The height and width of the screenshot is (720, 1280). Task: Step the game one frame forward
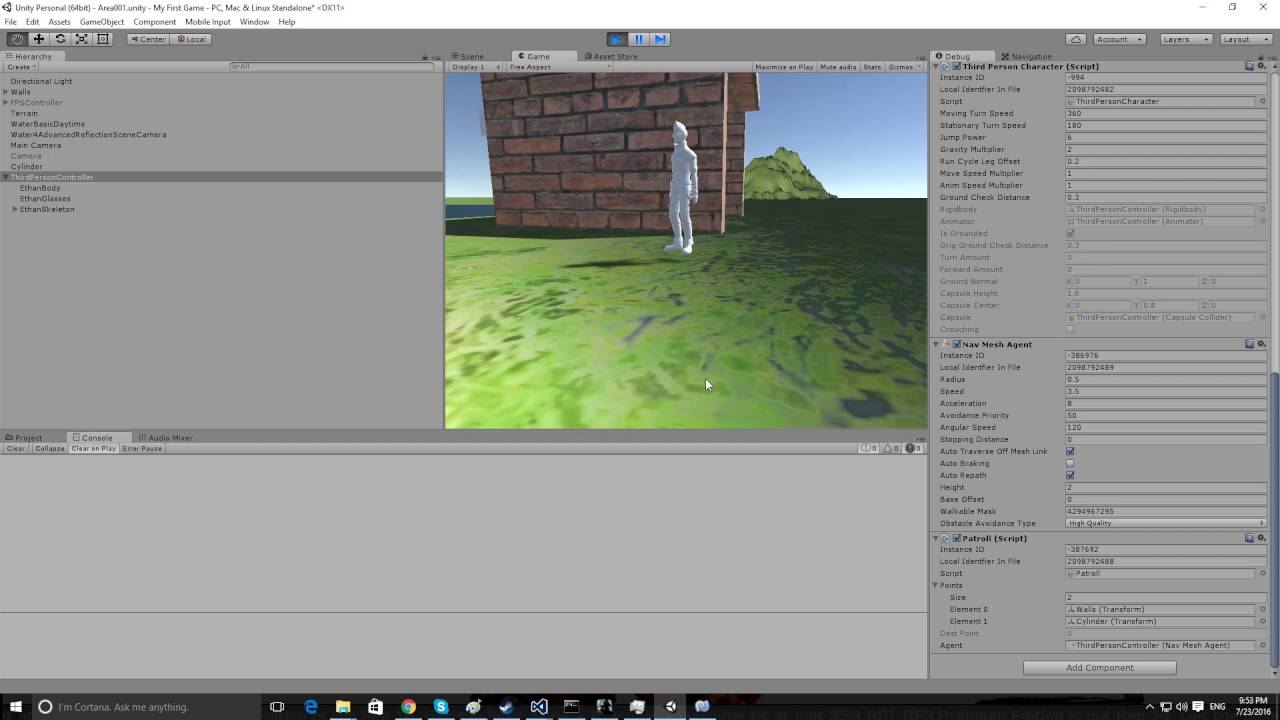click(x=662, y=39)
